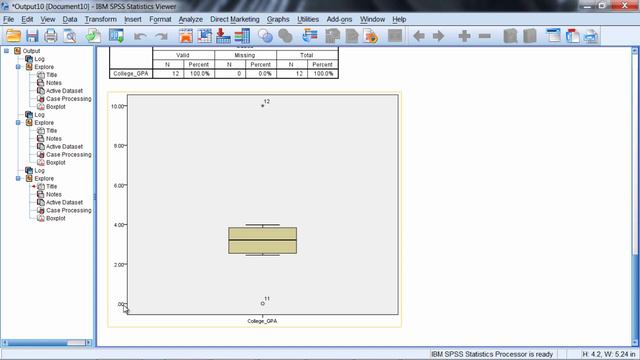This screenshot has height=360, width=640.
Task: Select the Title item marked with red arrow
Action: pos(51,186)
